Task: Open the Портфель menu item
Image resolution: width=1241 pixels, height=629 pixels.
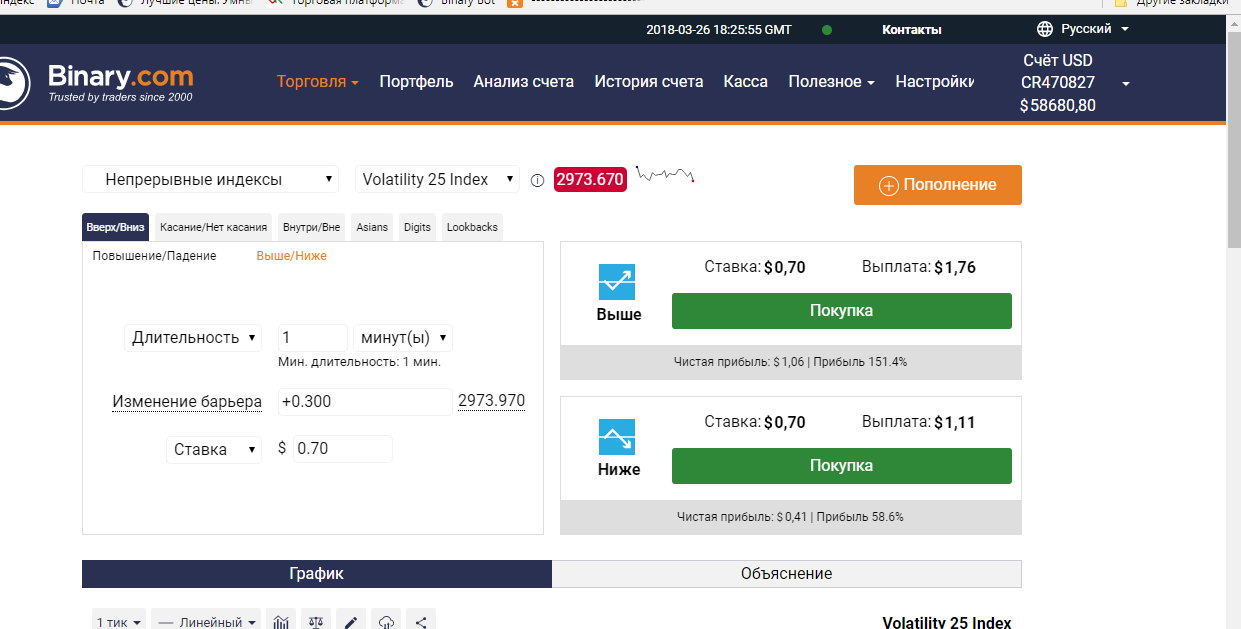Action: pyautogui.click(x=417, y=82)
